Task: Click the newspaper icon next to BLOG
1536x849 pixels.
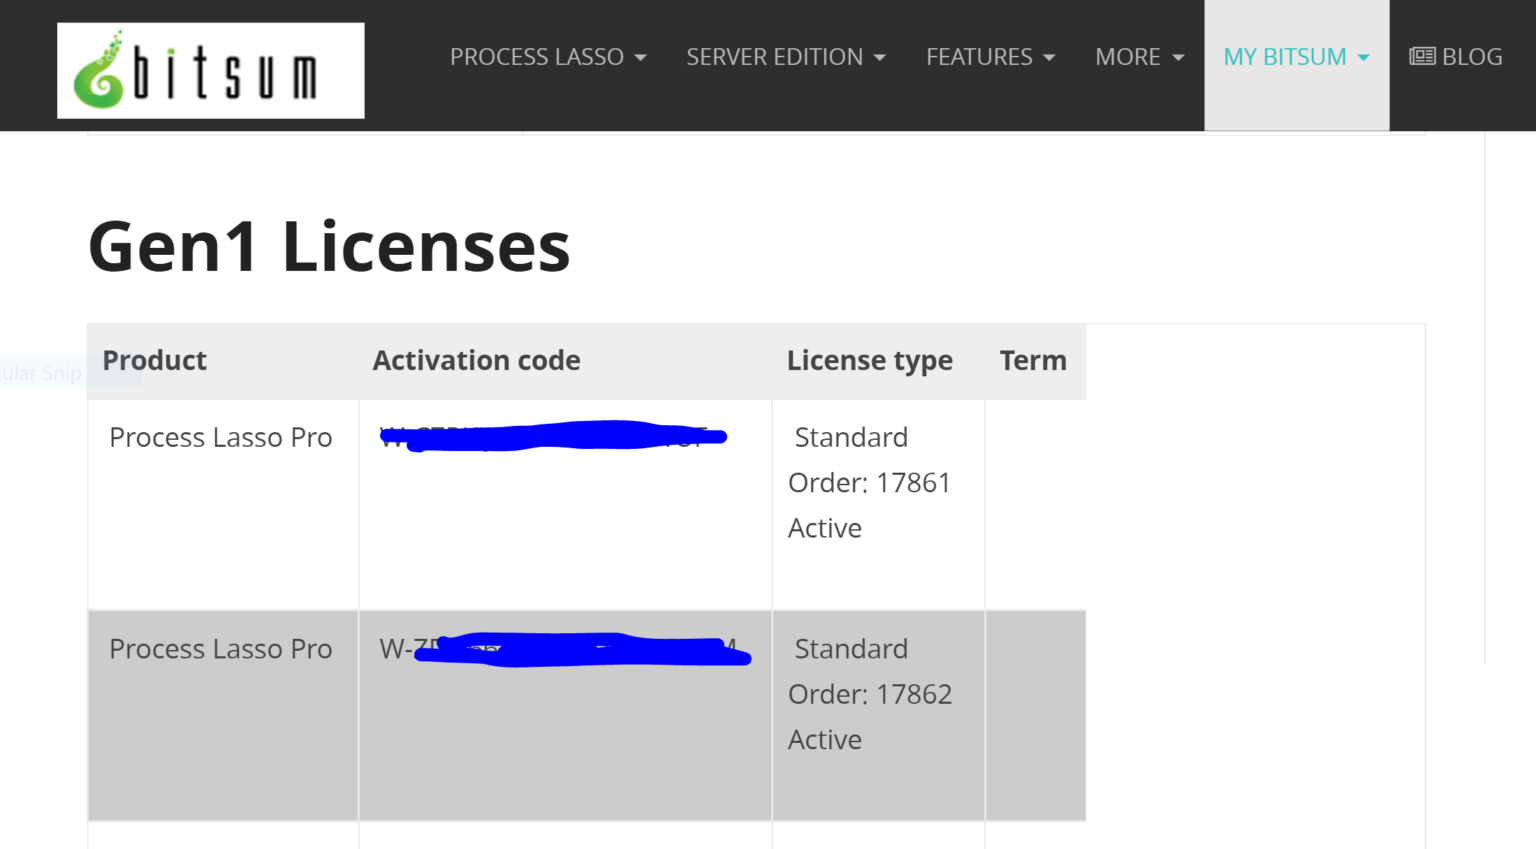Action: pos(1421,56)
